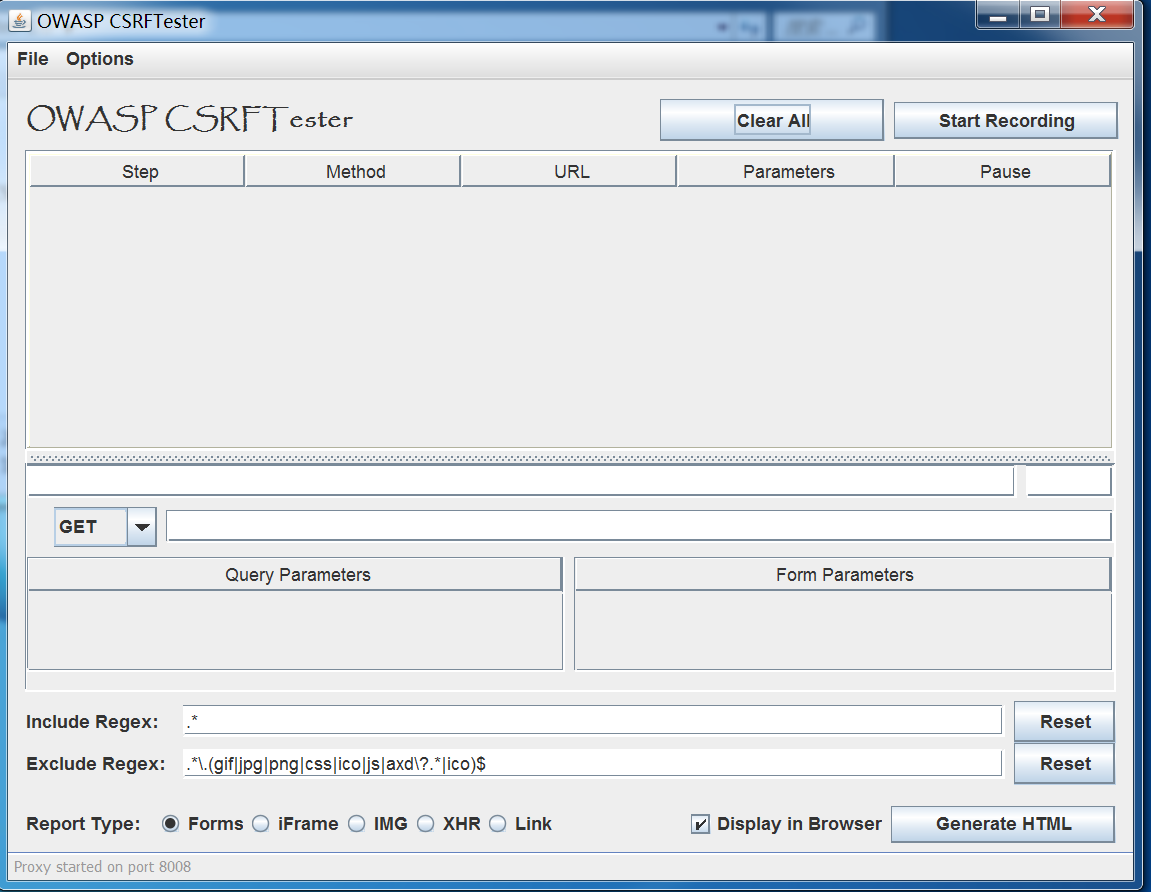Focus the Include Regex field
The width and height of the screenshot is (1151, 892).
point(592,721)
